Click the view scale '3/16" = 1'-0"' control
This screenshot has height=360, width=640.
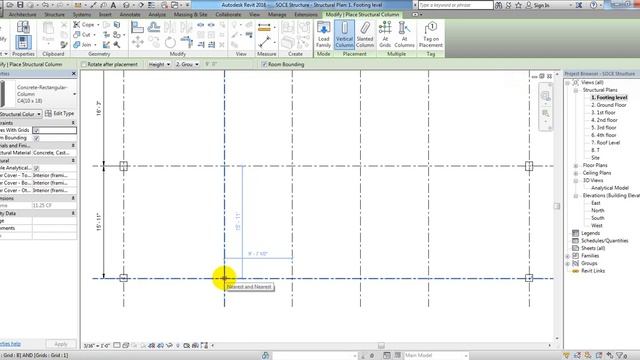coord(97,346)
